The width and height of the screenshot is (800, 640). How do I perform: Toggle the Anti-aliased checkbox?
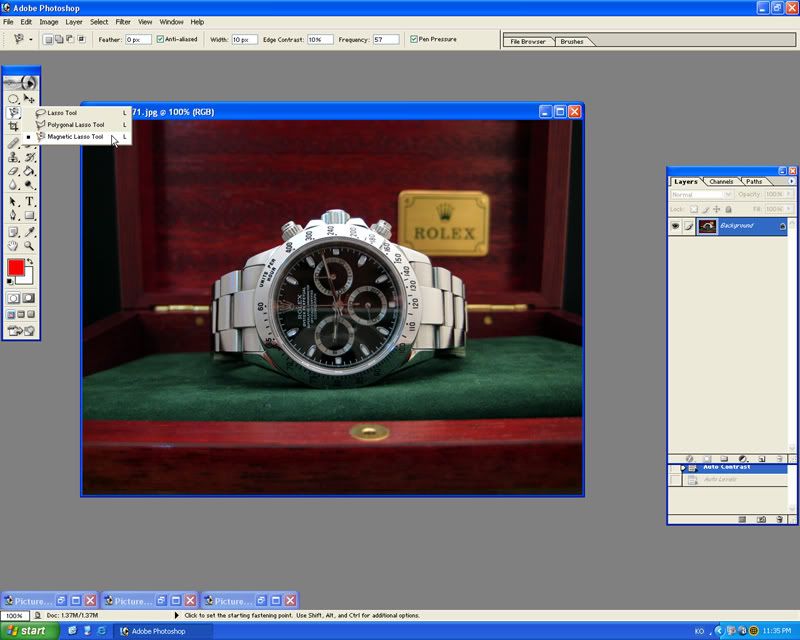click(160, 39)
